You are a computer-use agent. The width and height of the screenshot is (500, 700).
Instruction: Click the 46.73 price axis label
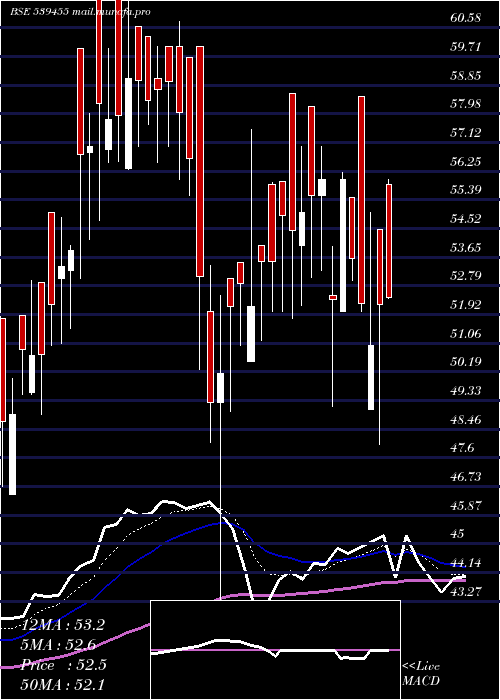point(466,477)
